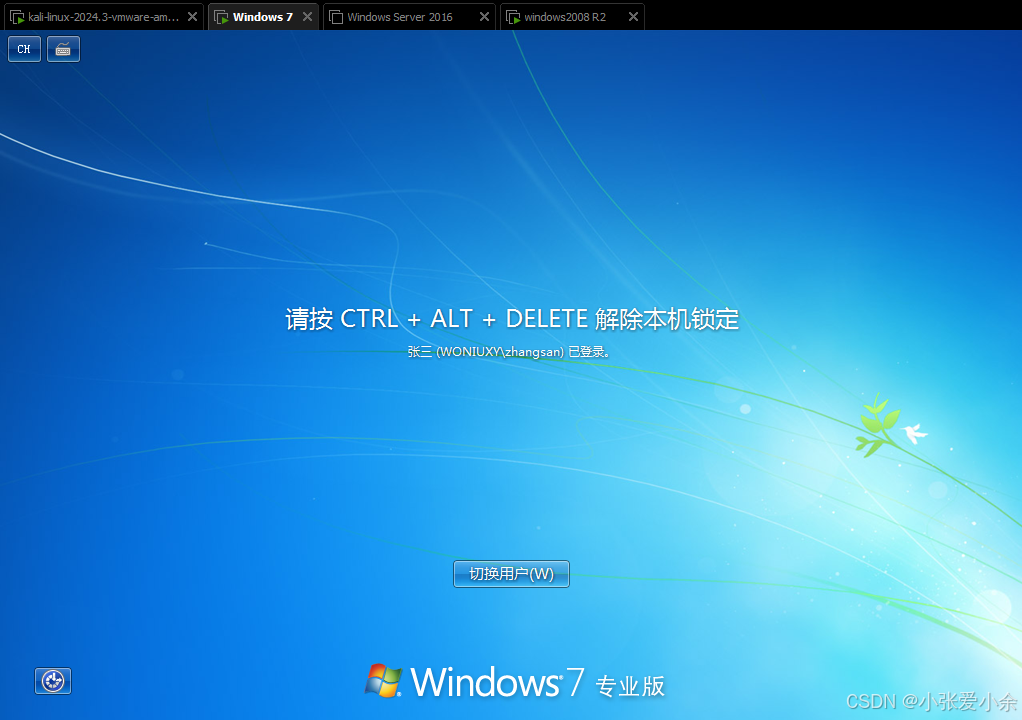Open the on-screen keyboard icon

point(63,49)
